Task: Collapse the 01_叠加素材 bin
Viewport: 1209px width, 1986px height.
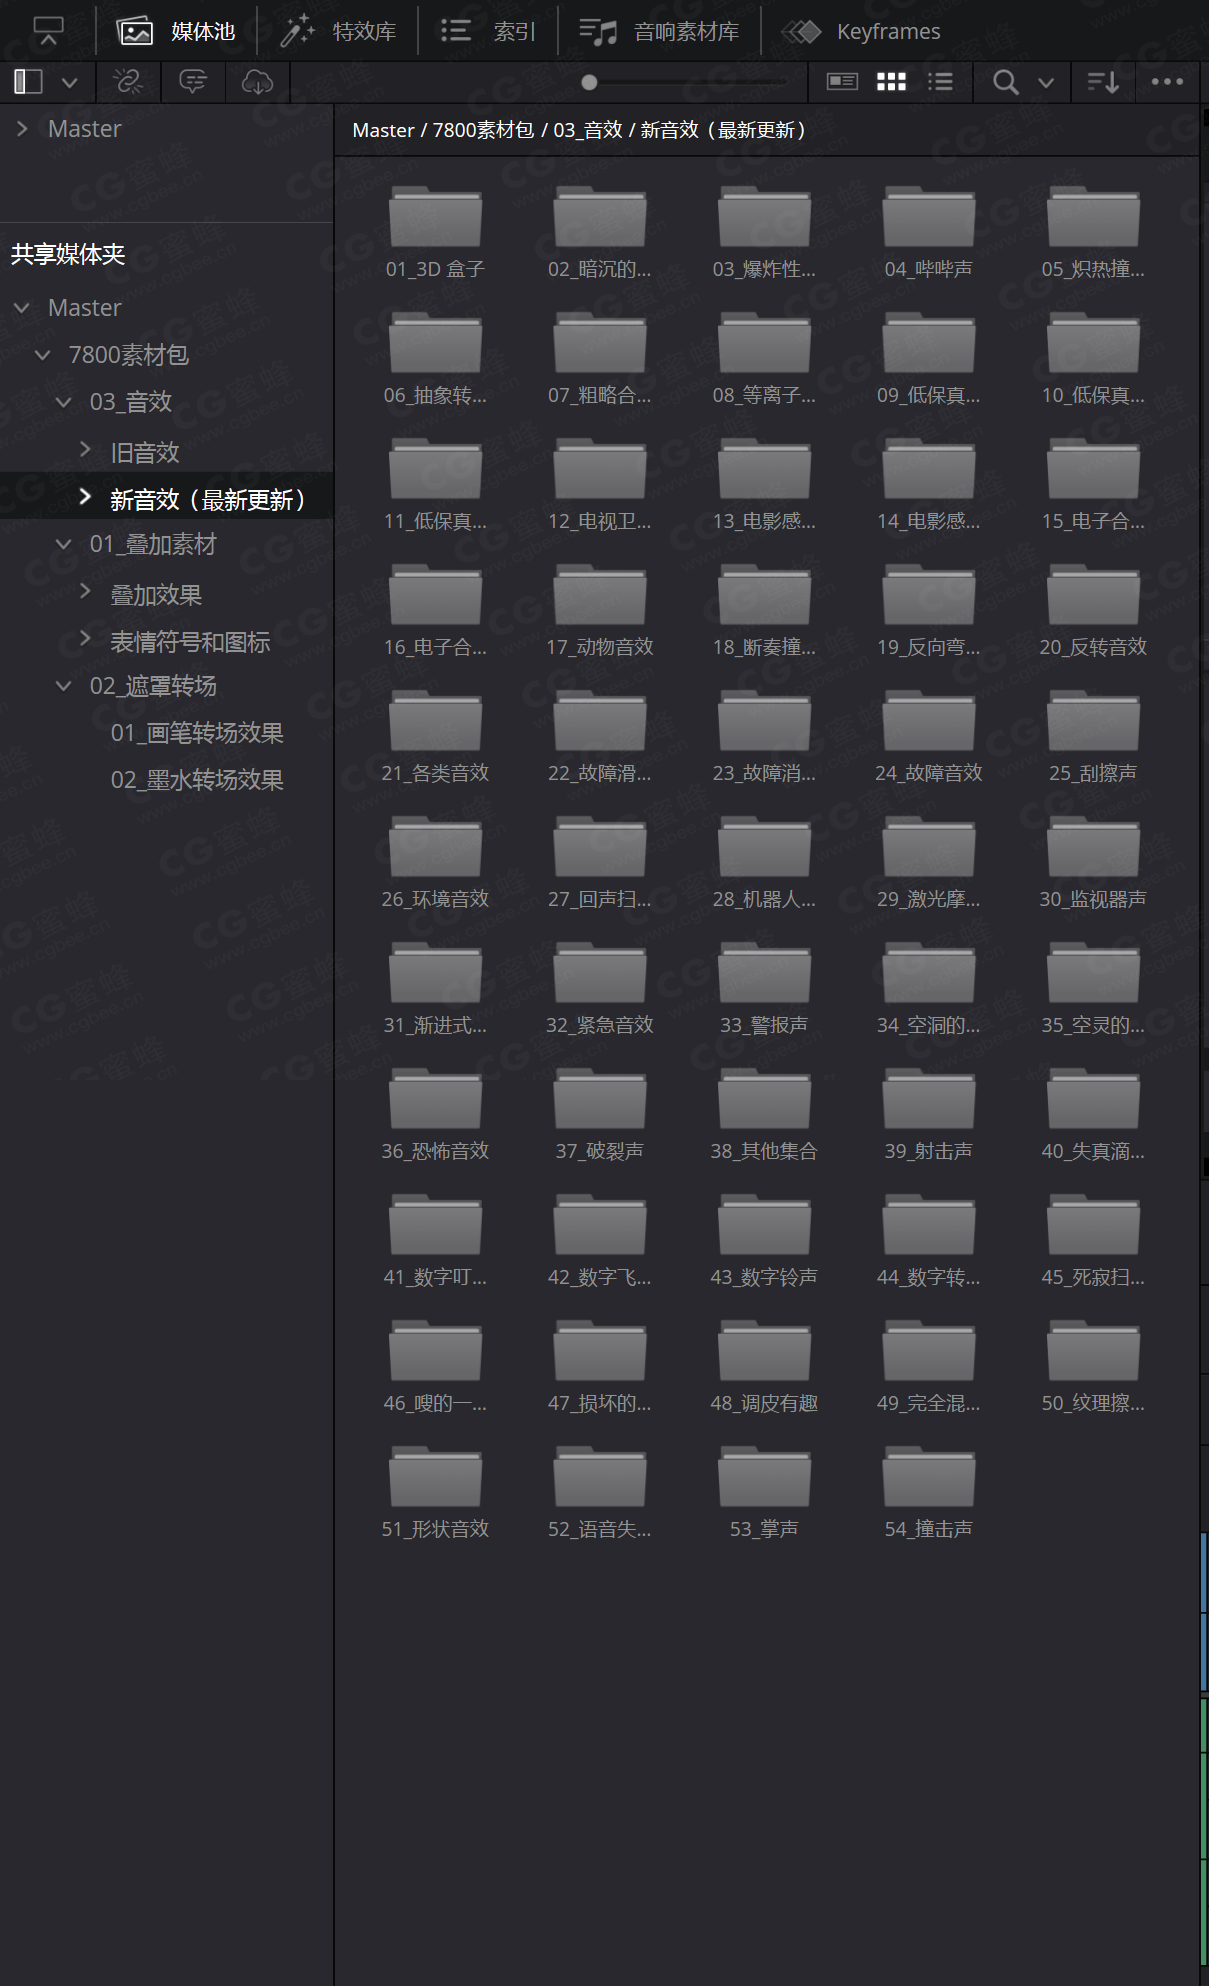Action: click(x=64, y=544)
